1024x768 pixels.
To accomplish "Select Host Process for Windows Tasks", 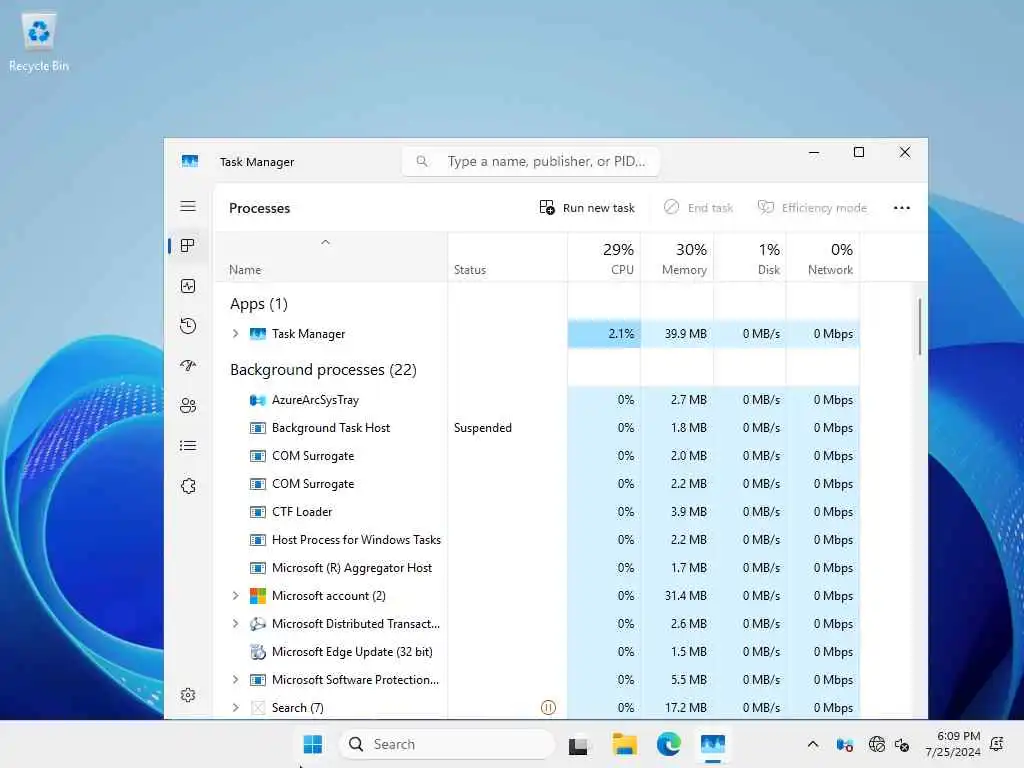I will coord(537,540).
